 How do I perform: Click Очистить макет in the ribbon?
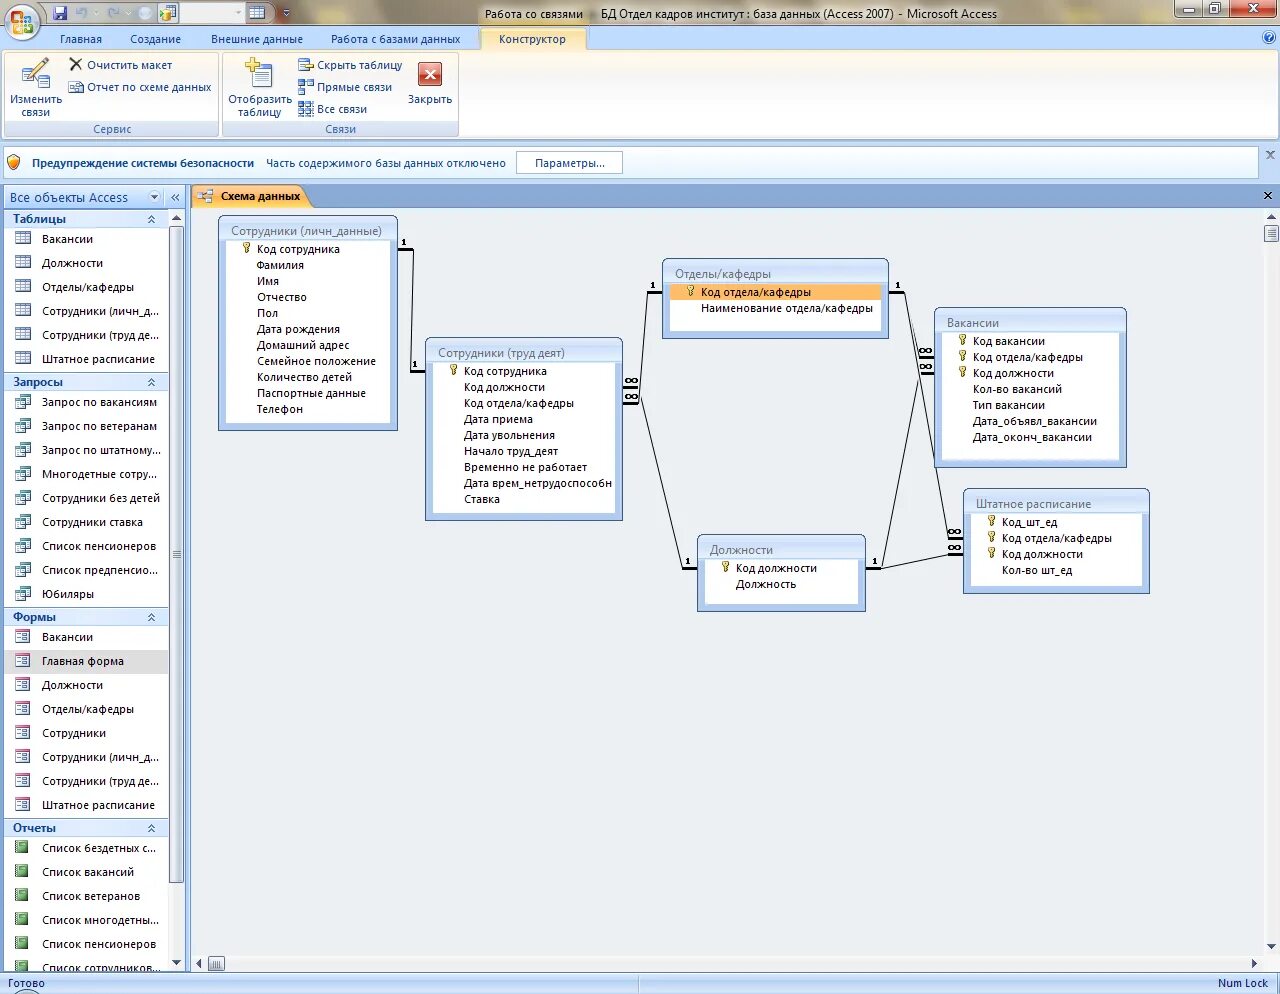pos(120,65)
